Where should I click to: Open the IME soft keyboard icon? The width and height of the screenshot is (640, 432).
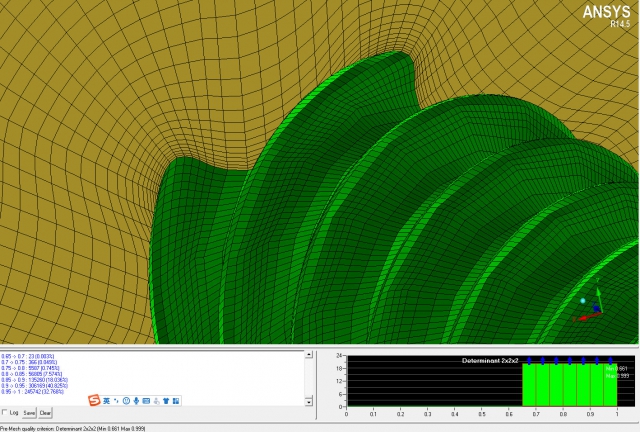tap(146, 400)
